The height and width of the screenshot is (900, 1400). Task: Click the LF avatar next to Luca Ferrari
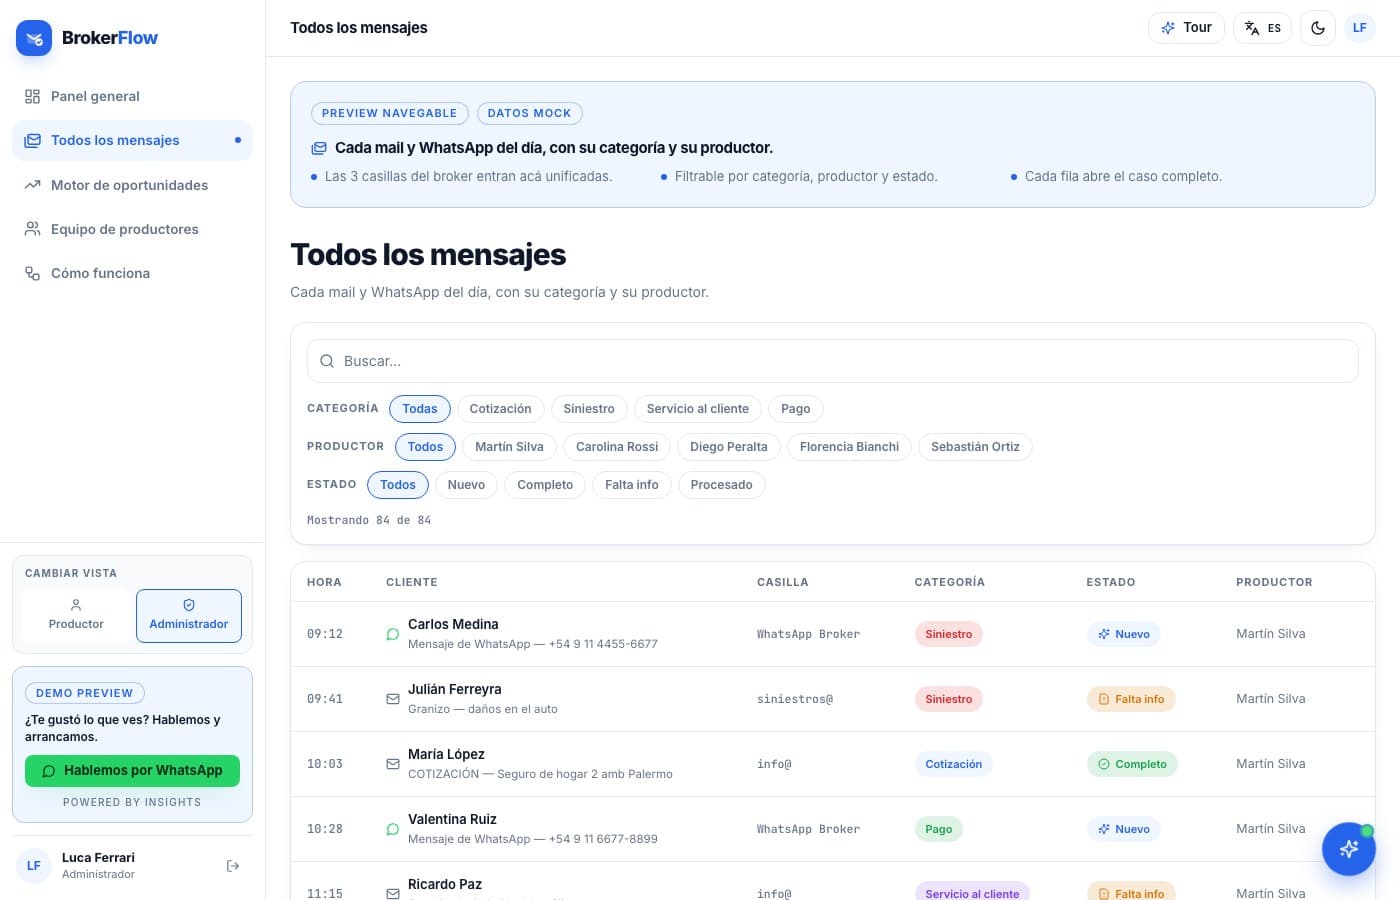coord(34,866)
